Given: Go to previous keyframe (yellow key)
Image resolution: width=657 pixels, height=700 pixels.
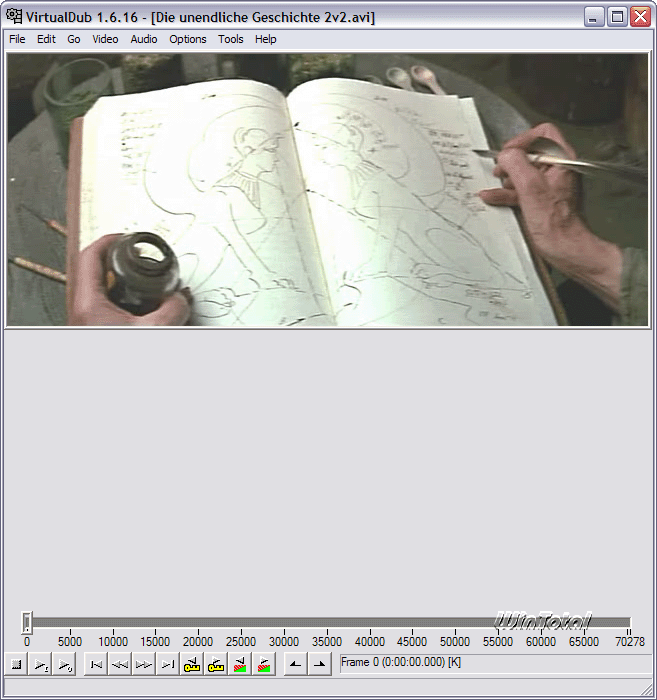Looking at the screenshot, I should [192, 664].
